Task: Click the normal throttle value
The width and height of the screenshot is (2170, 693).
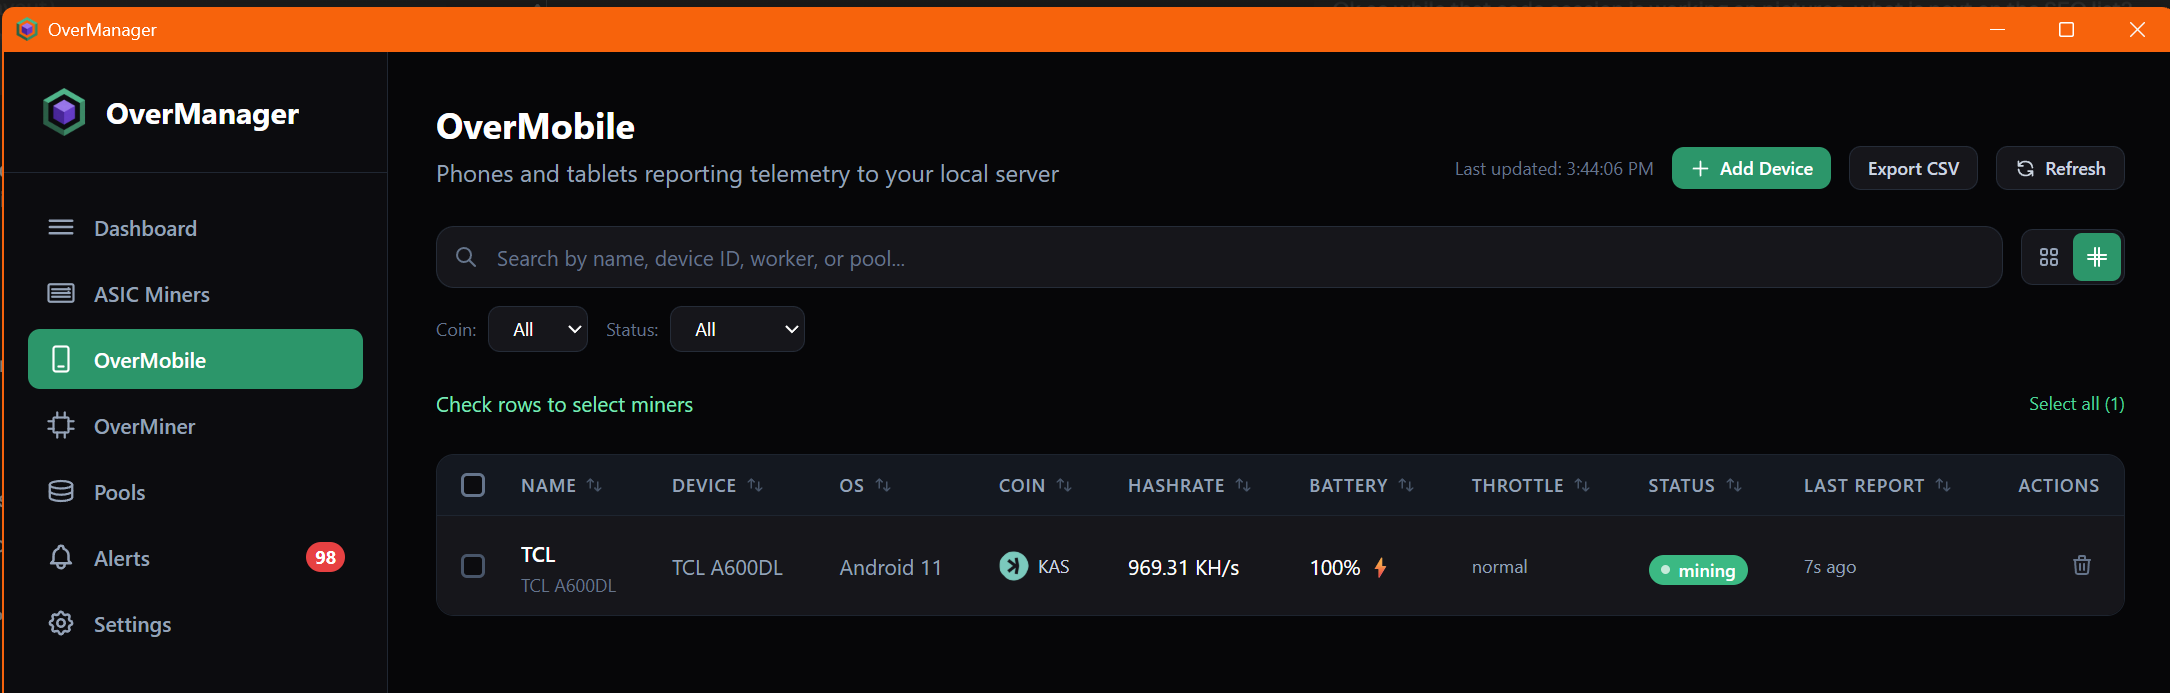Action: pos(1499,567)
